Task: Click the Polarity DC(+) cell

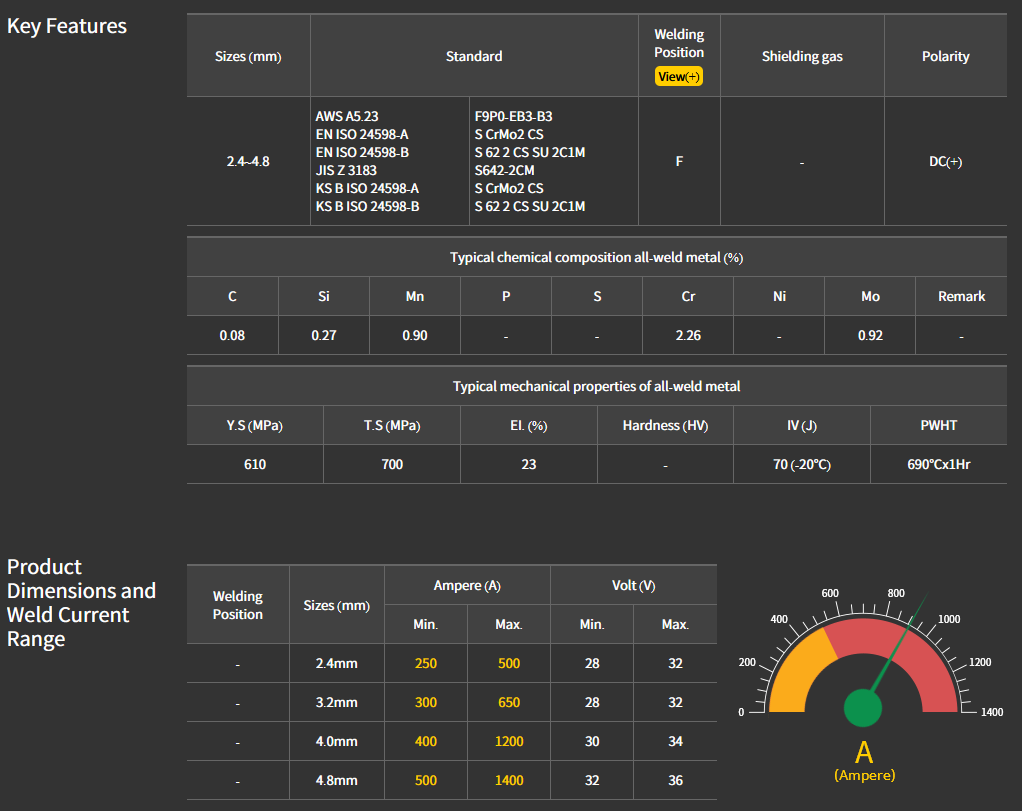Action: 945,161
